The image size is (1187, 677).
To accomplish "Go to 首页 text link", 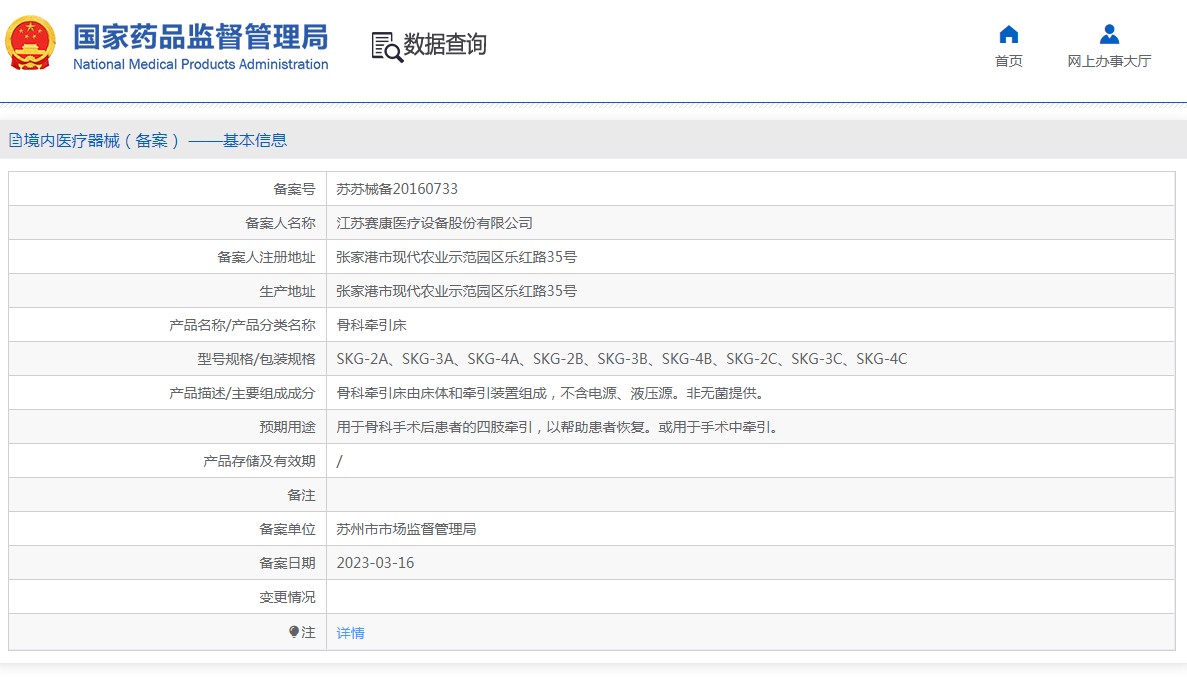I will [x=1008, y=61].
